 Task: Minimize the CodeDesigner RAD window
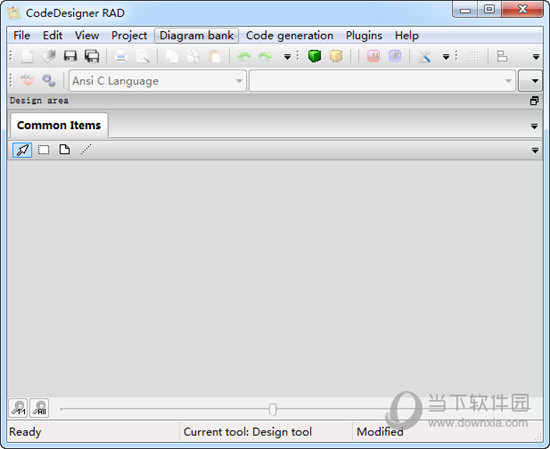pyautogui.click(x=465, y=10)
